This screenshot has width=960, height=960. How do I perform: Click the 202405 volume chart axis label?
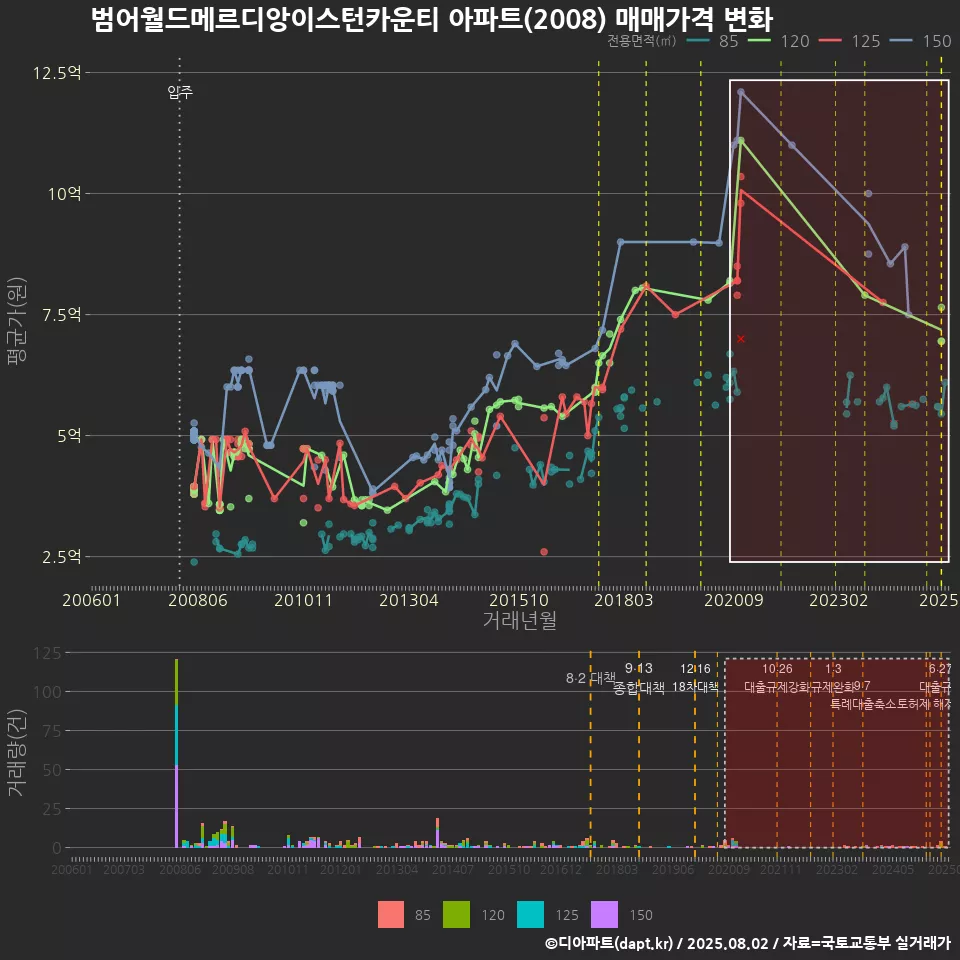pyautogui.click(x=893, y=869)
